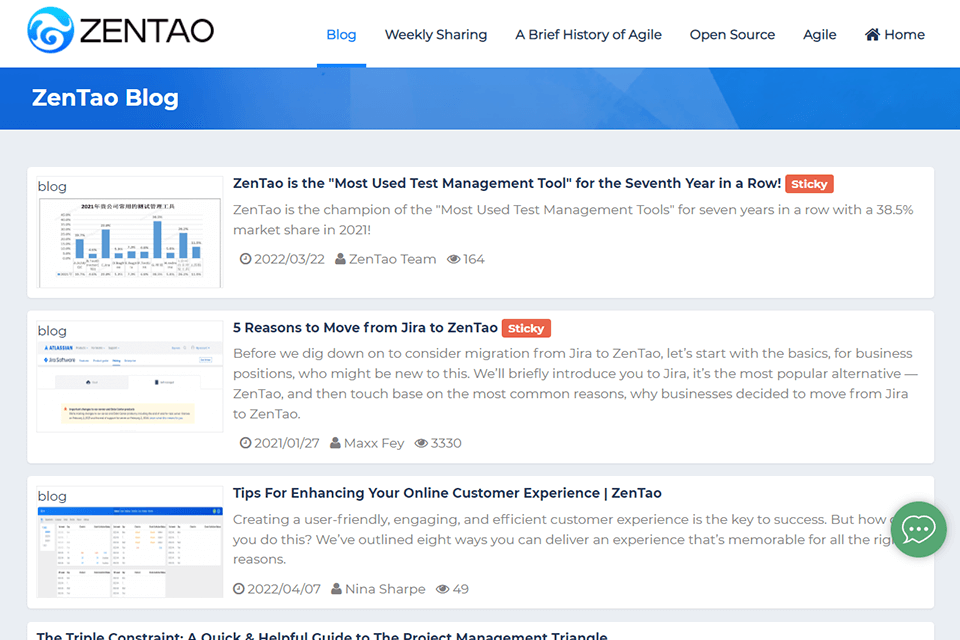Viewport: 960px width, 640px height.
Task: Click the Home house icon
Action: click(x=872, y=34)
